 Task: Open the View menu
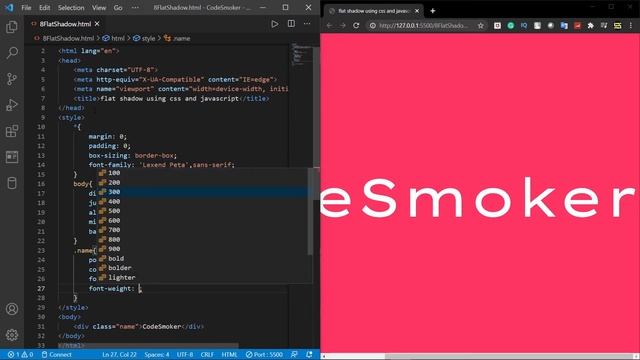[x=99, y=8]
